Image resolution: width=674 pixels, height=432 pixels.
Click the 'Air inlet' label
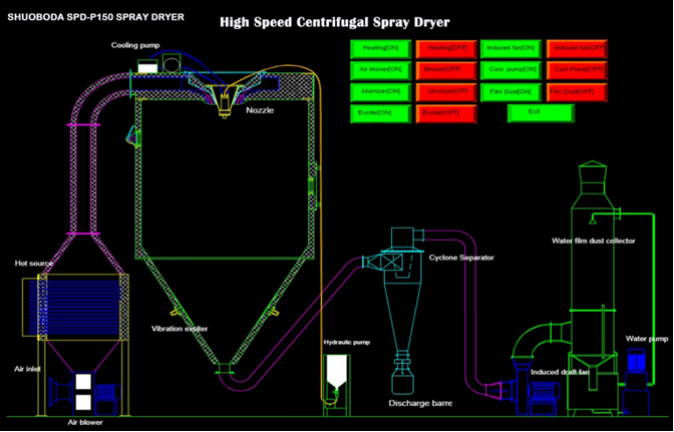tap(26, 369)
